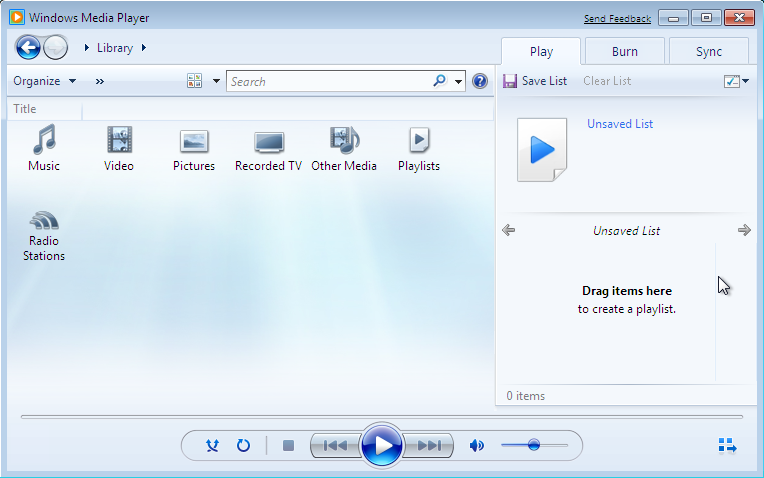Viewport: 764px width, 478px height.
Task: Turn repeat on
Action: pyautogui.click(x=243, y=445)
